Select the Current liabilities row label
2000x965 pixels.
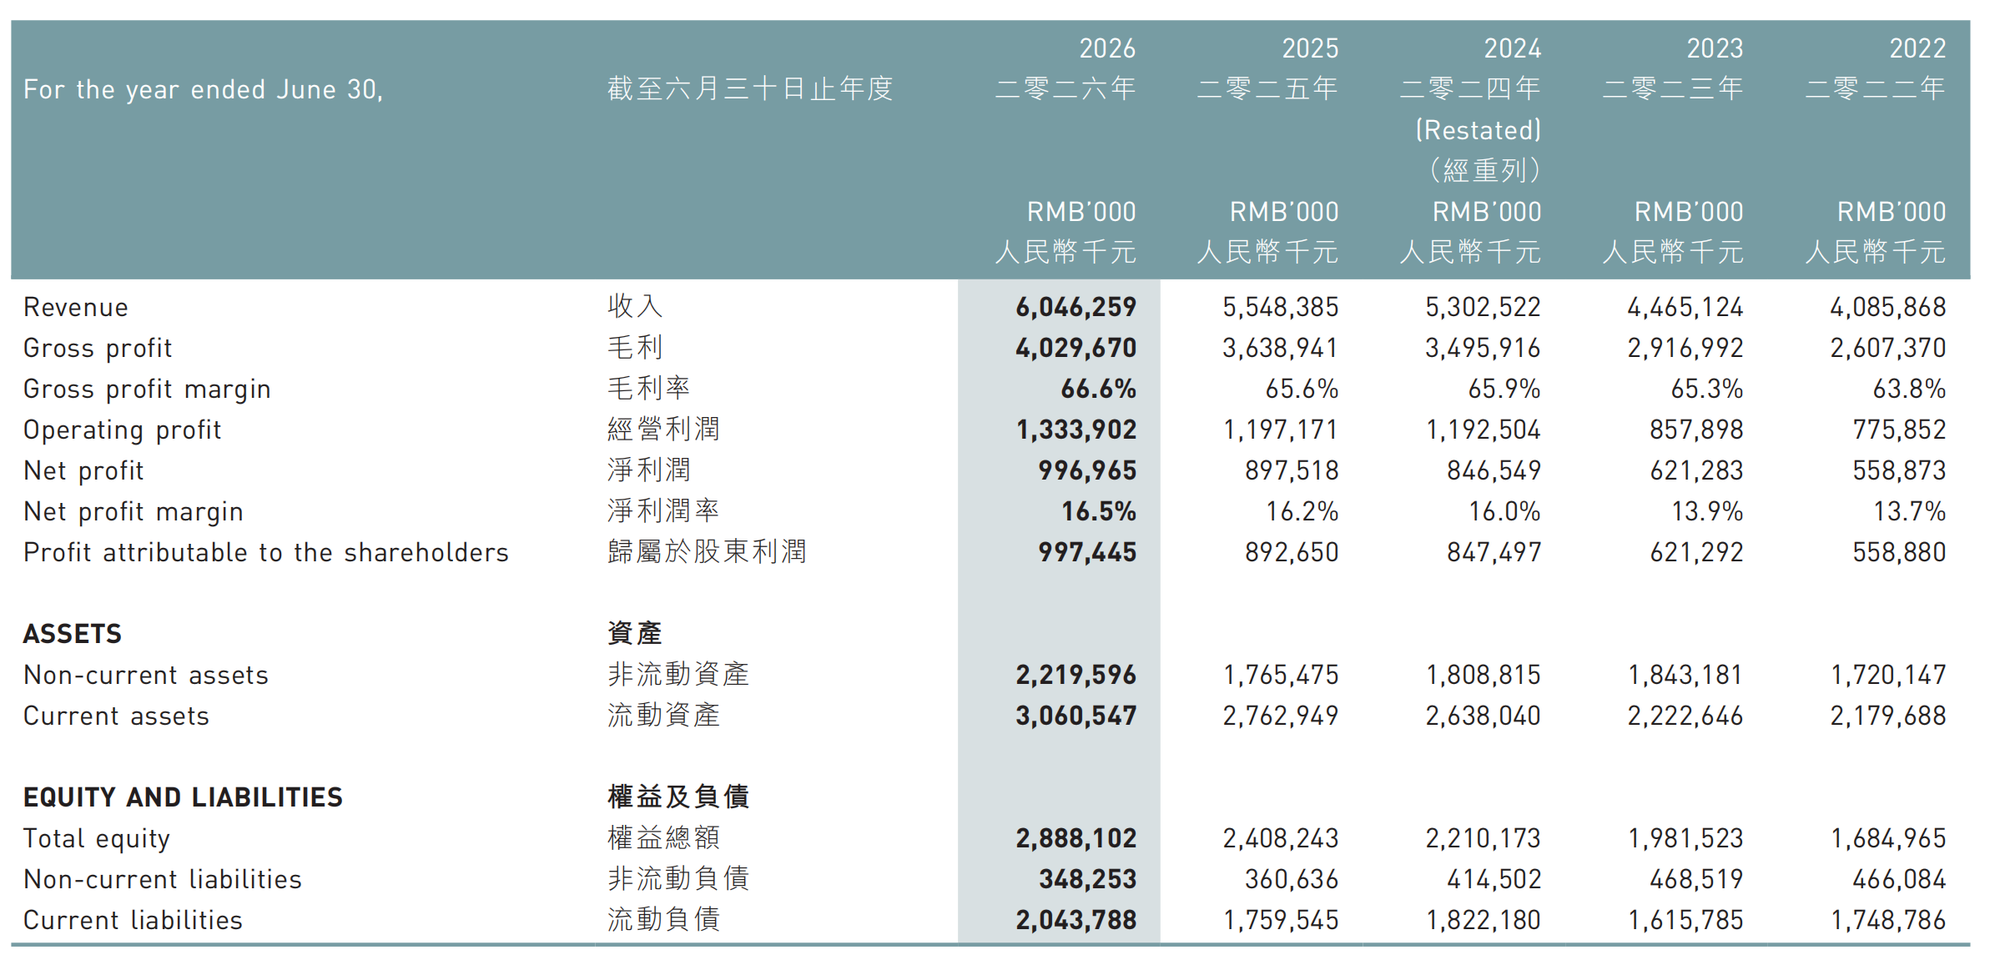(133, 920)
